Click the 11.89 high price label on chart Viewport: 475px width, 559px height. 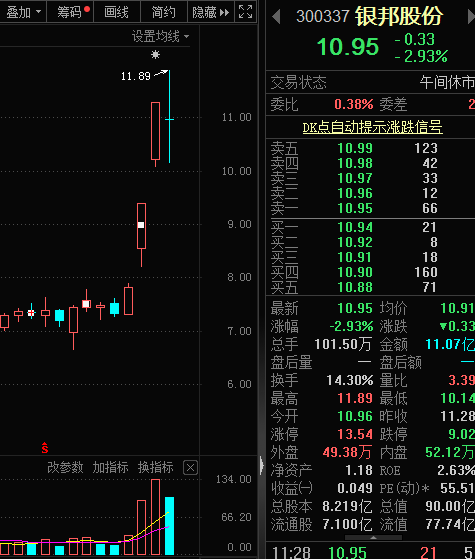tap(136, 76)
